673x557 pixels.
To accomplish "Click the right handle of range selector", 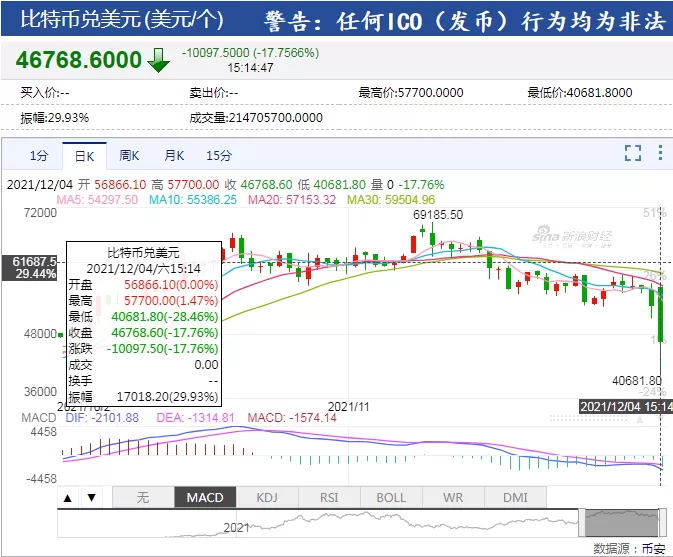I will [x=661, y=522].
